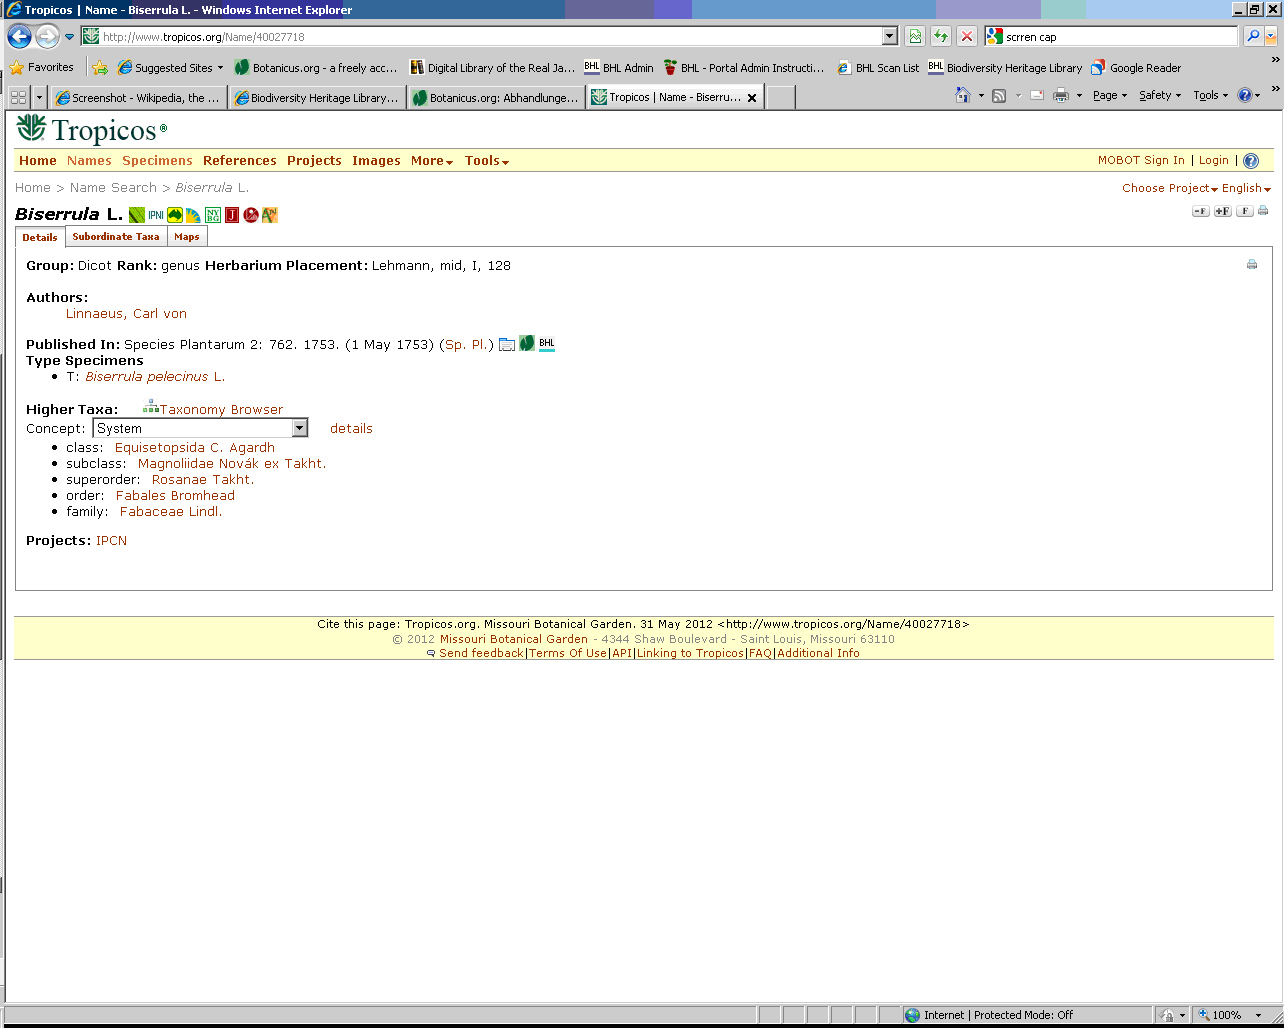Image resolution: width=1284 pixels, height=1028 pixels.
Task: Decrease page font size with -F button
Action: point(1201,211)
